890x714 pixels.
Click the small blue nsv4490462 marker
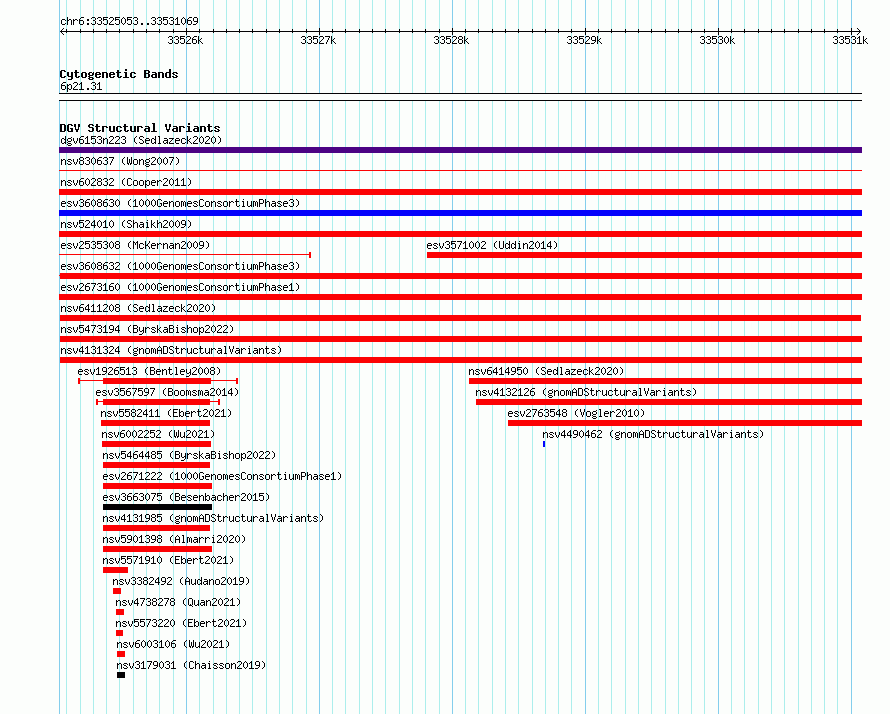(544, 444)
